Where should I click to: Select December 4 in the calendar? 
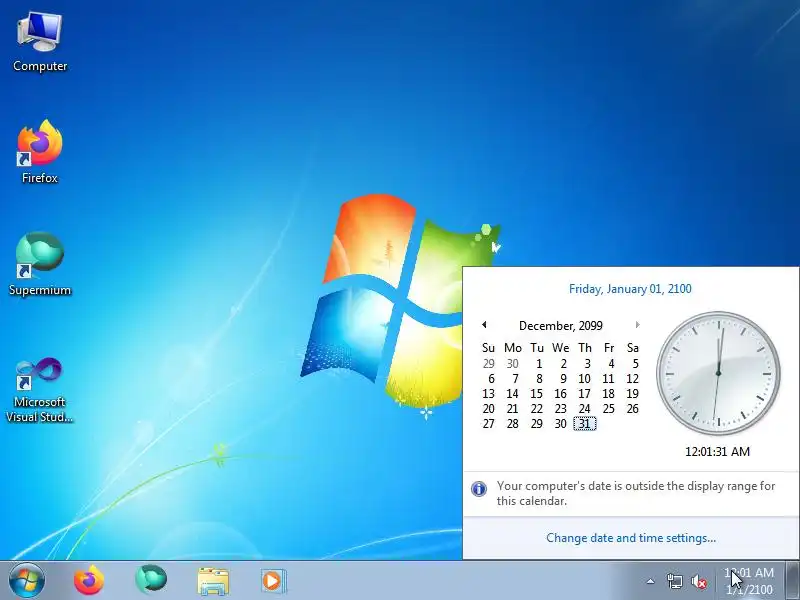tap(611, 364)
